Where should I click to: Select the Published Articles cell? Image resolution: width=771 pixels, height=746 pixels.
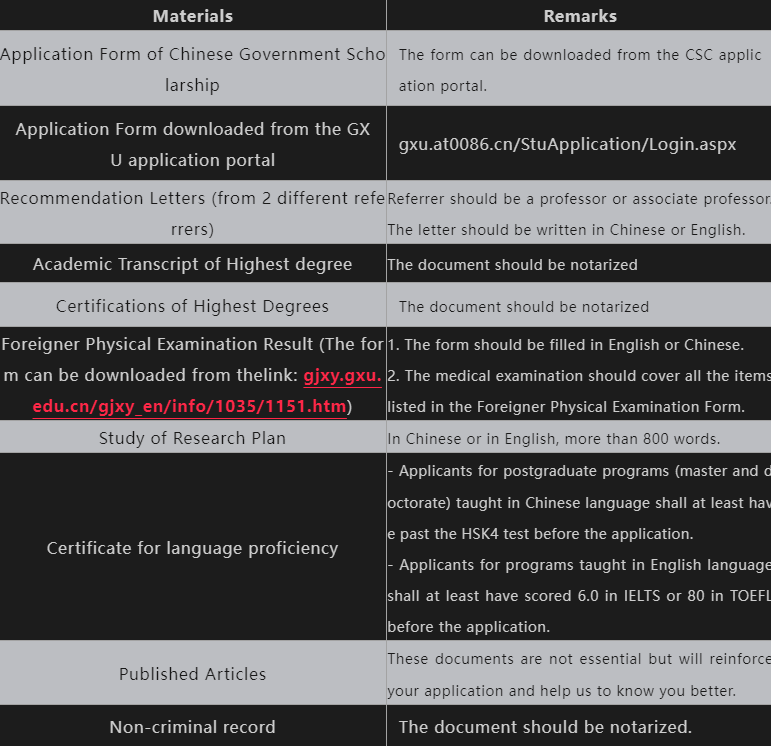point(192,674)
